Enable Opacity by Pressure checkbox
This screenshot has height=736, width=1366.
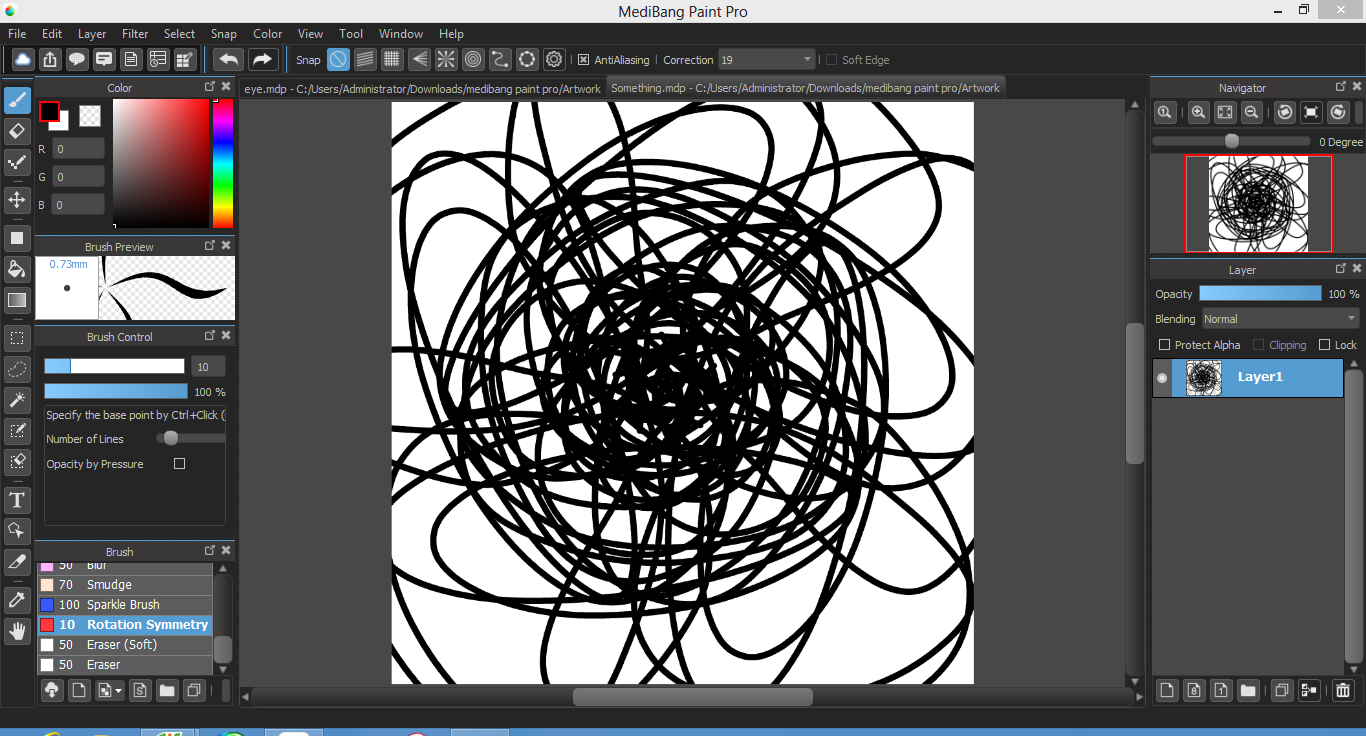click(180, 464)
